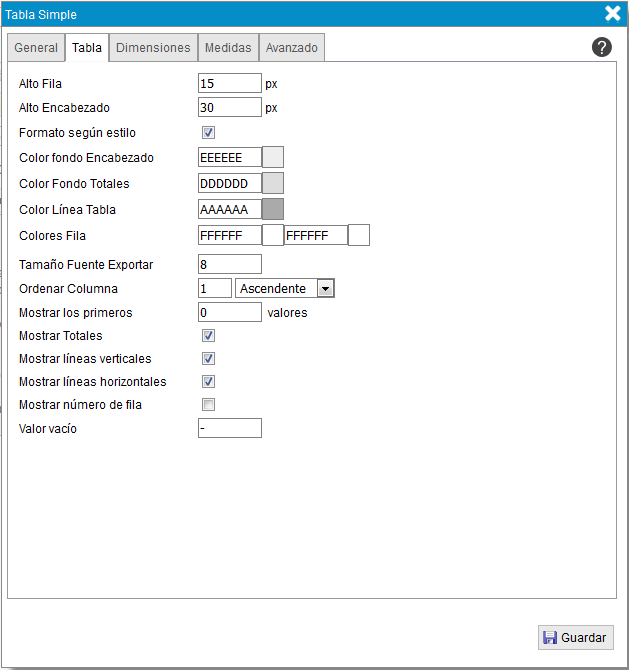The image size is (629, 670).
Task: Uncheck Mostrar Totales checkbox
Action: (209, 336)
